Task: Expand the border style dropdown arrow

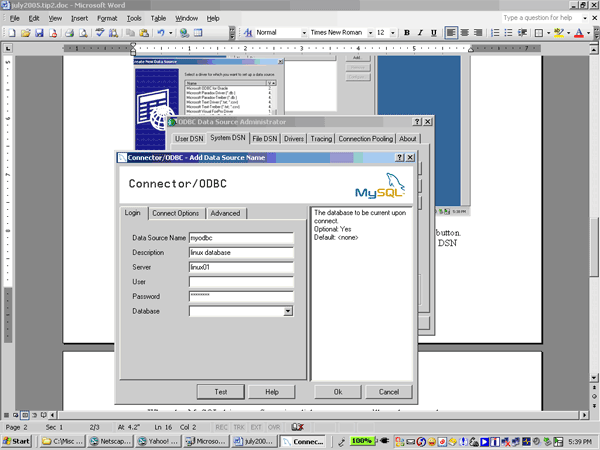Action: (x=548, y=33)
